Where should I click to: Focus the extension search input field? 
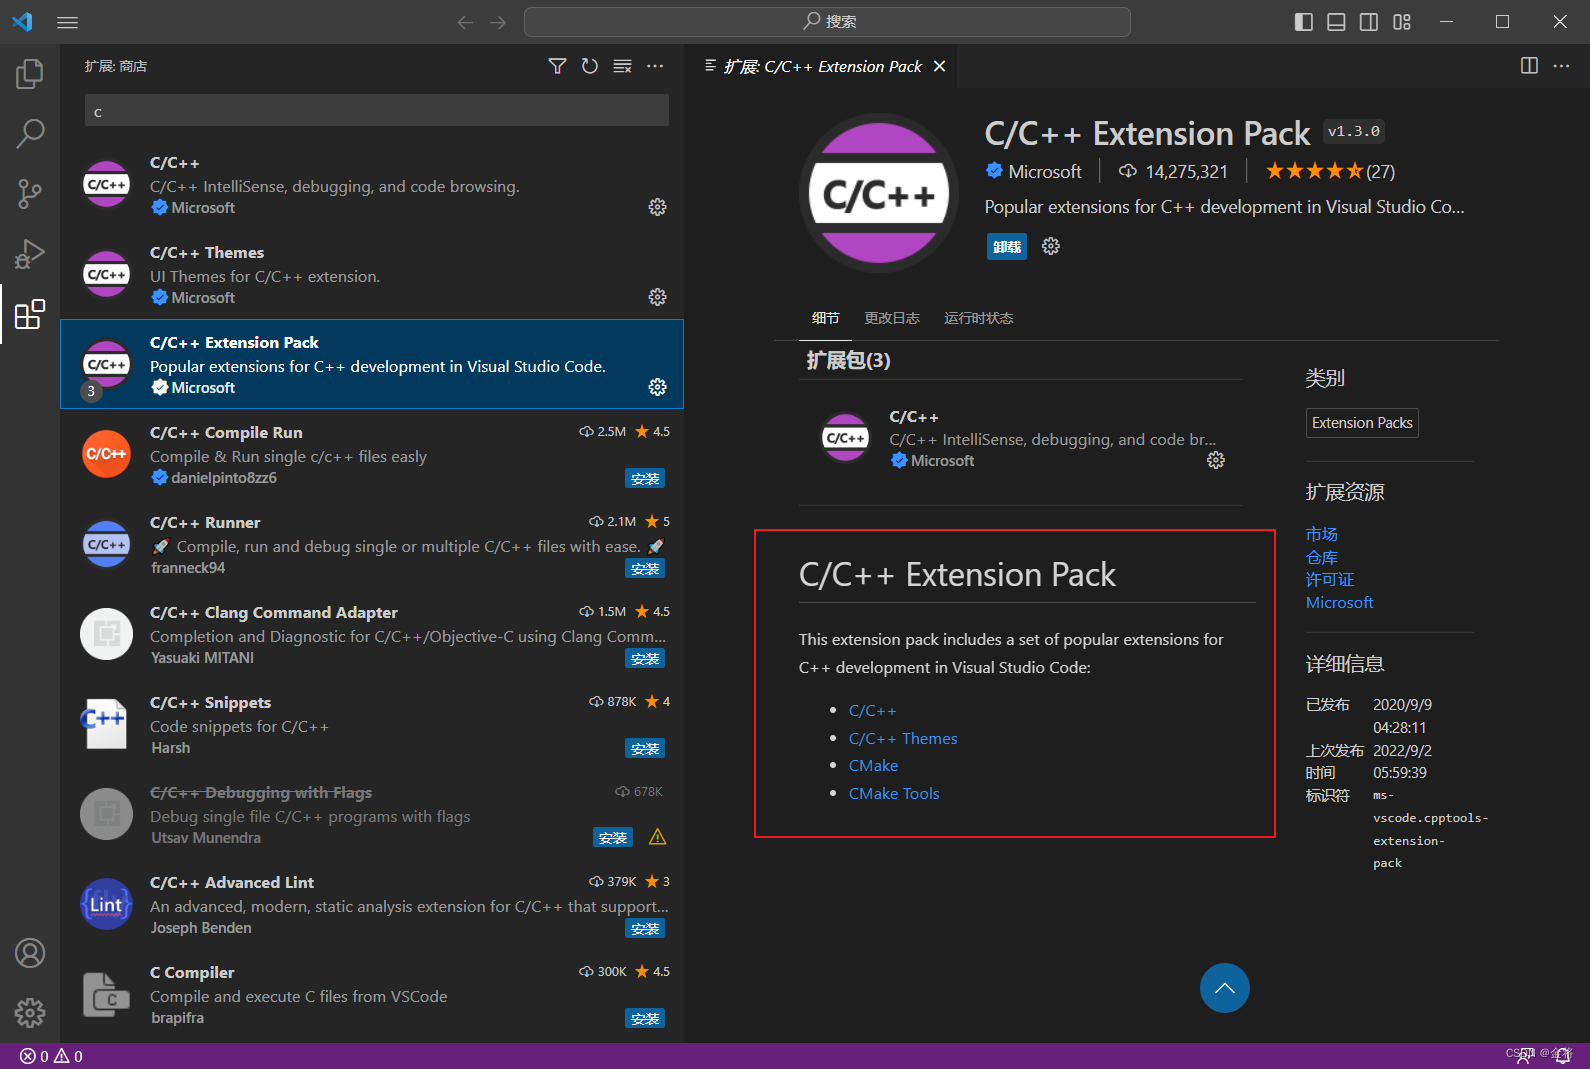click(x=377, y=110)
